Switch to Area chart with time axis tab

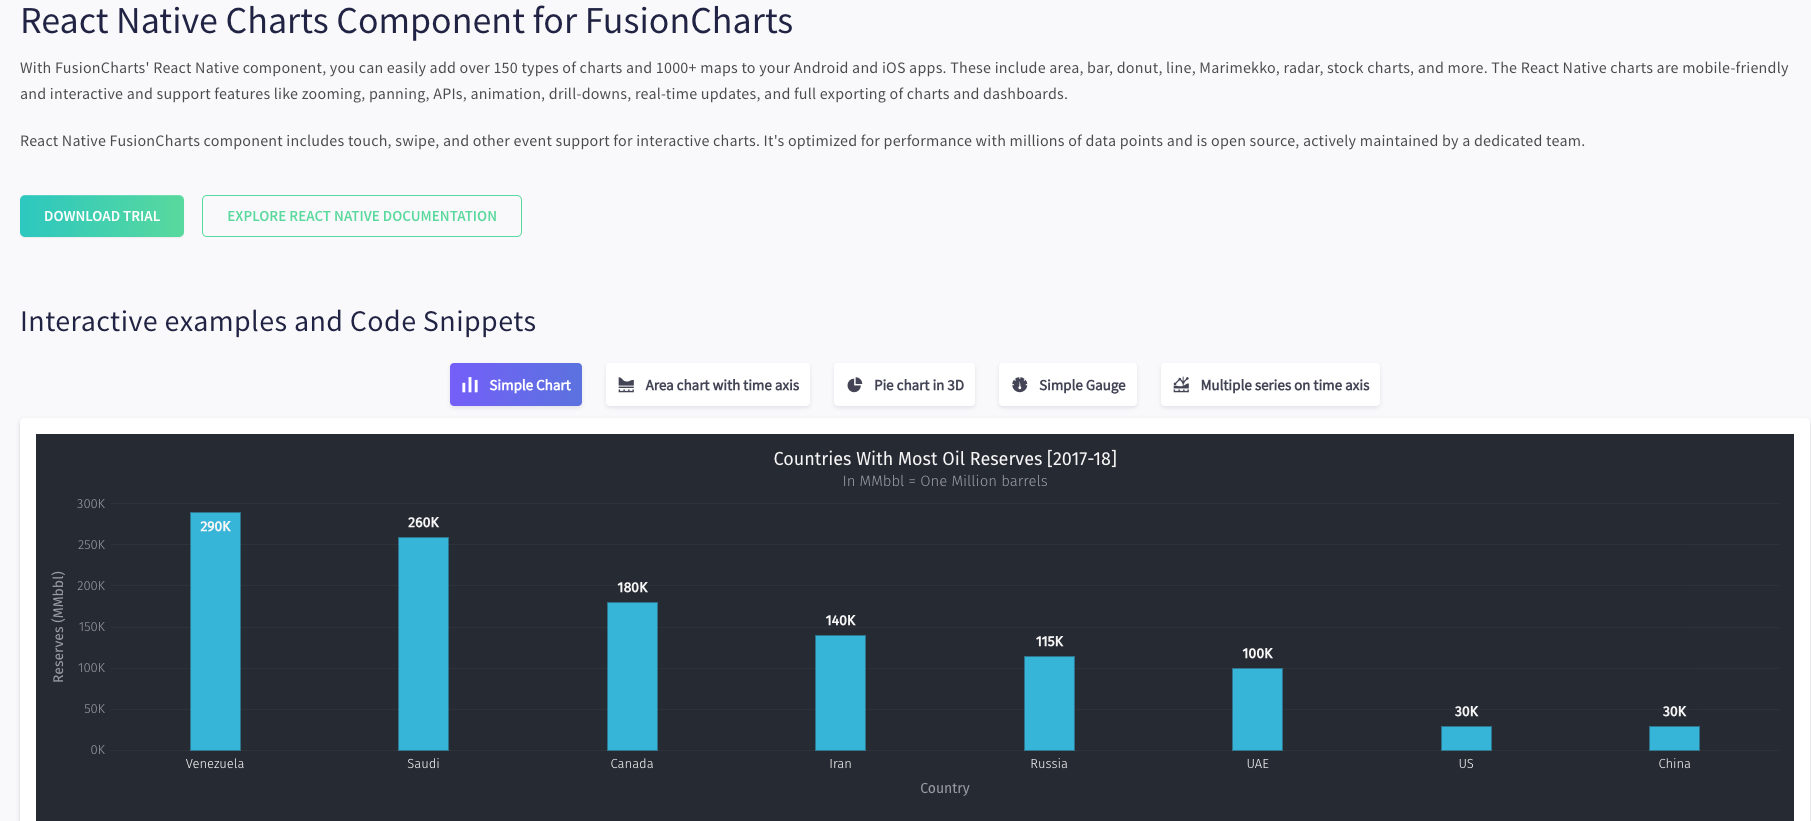point(708,385)
